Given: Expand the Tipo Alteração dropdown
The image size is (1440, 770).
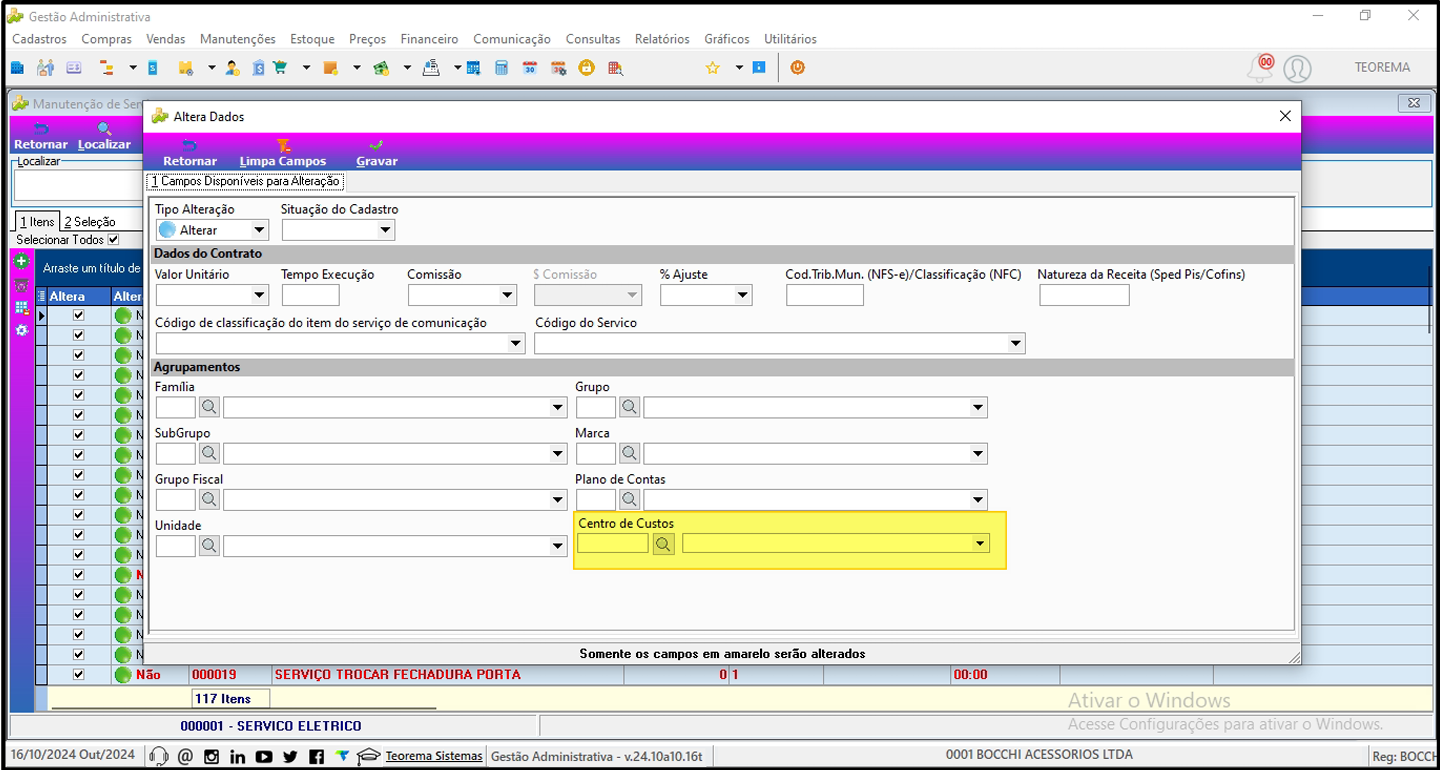Looking at the screenshot, I should (259, 230).
